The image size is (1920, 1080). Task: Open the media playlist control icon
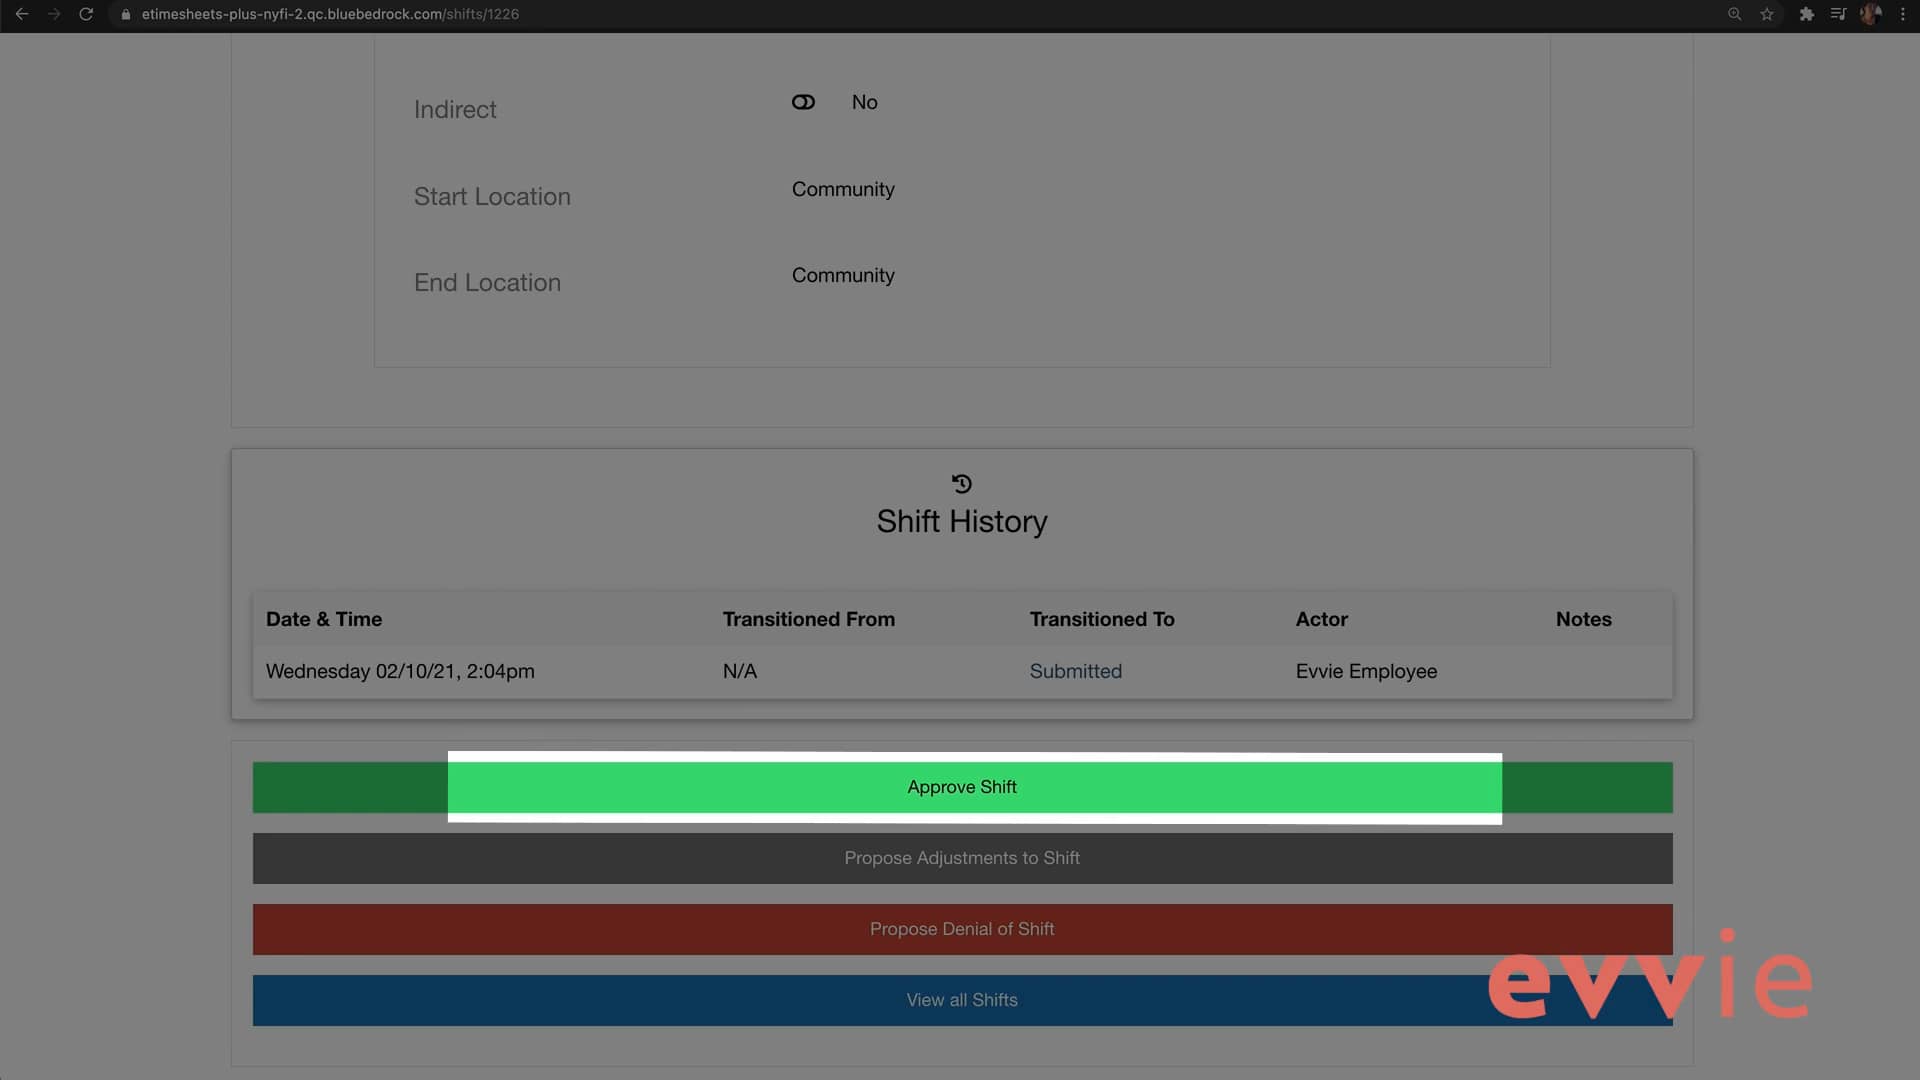[1838, 14]
